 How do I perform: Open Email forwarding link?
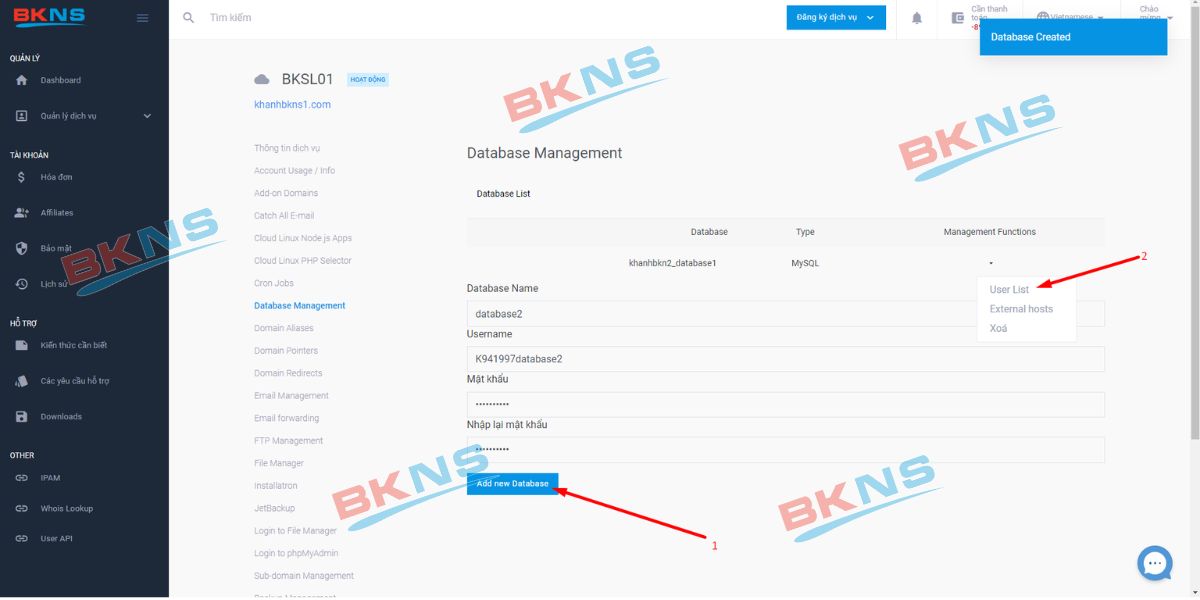(x=287, y=418)
